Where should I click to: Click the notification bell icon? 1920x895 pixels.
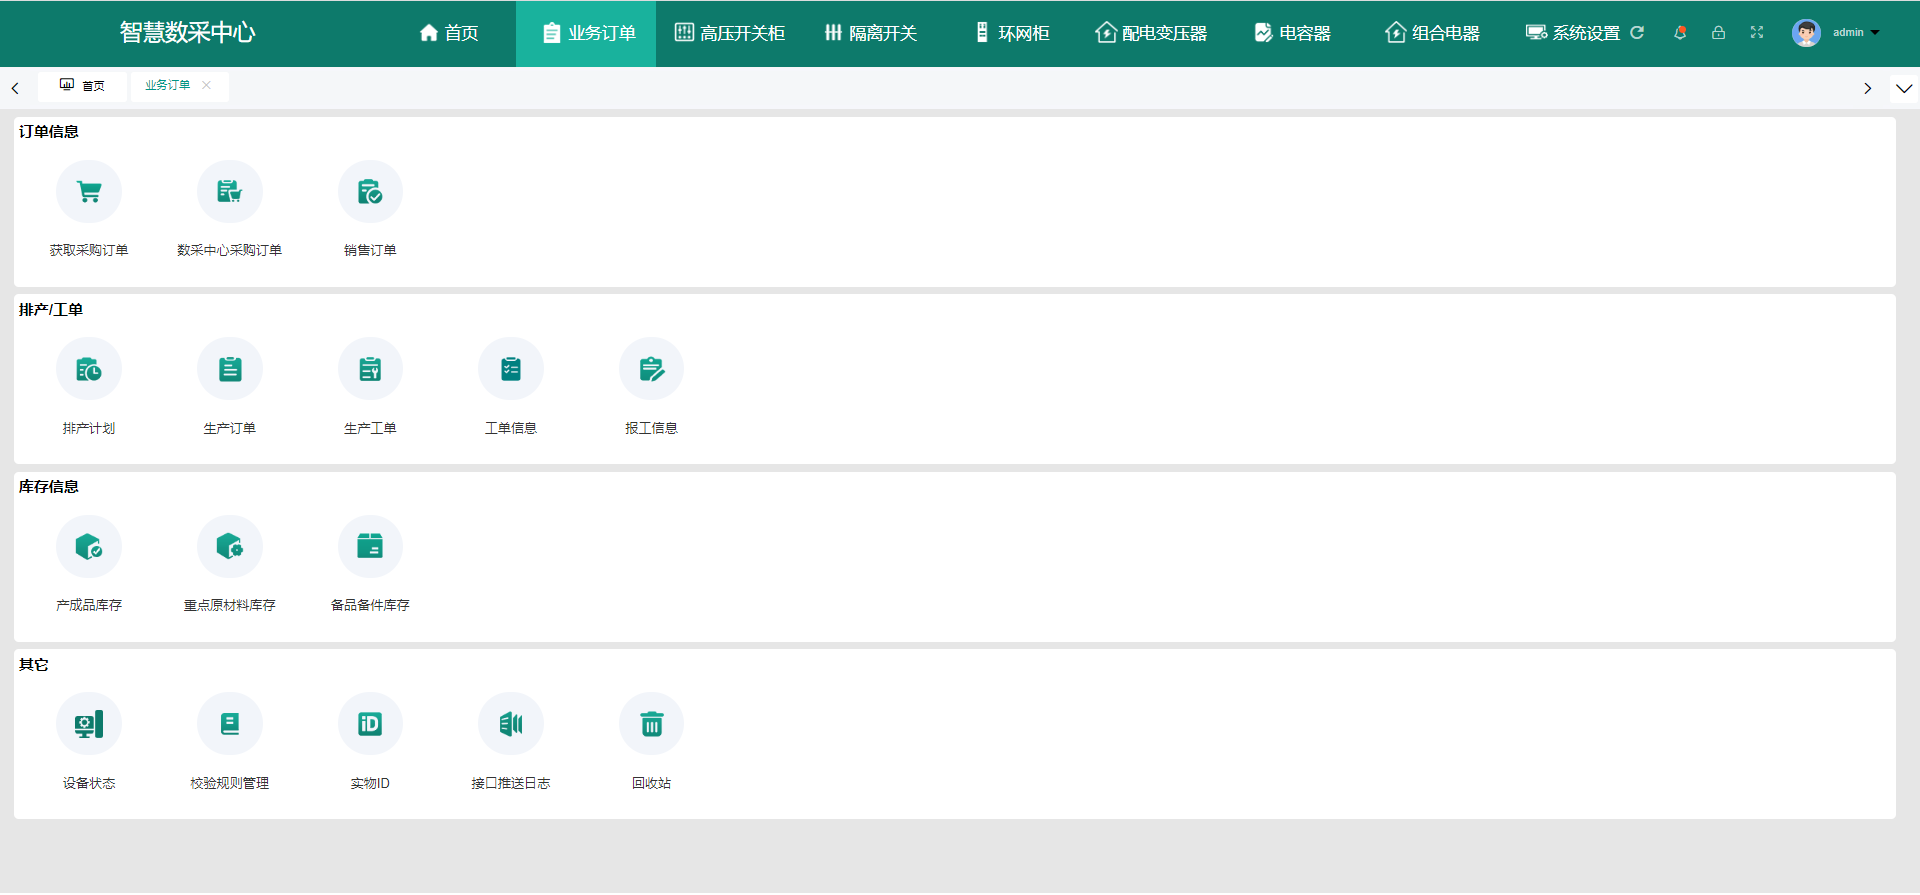[1680, 33]
